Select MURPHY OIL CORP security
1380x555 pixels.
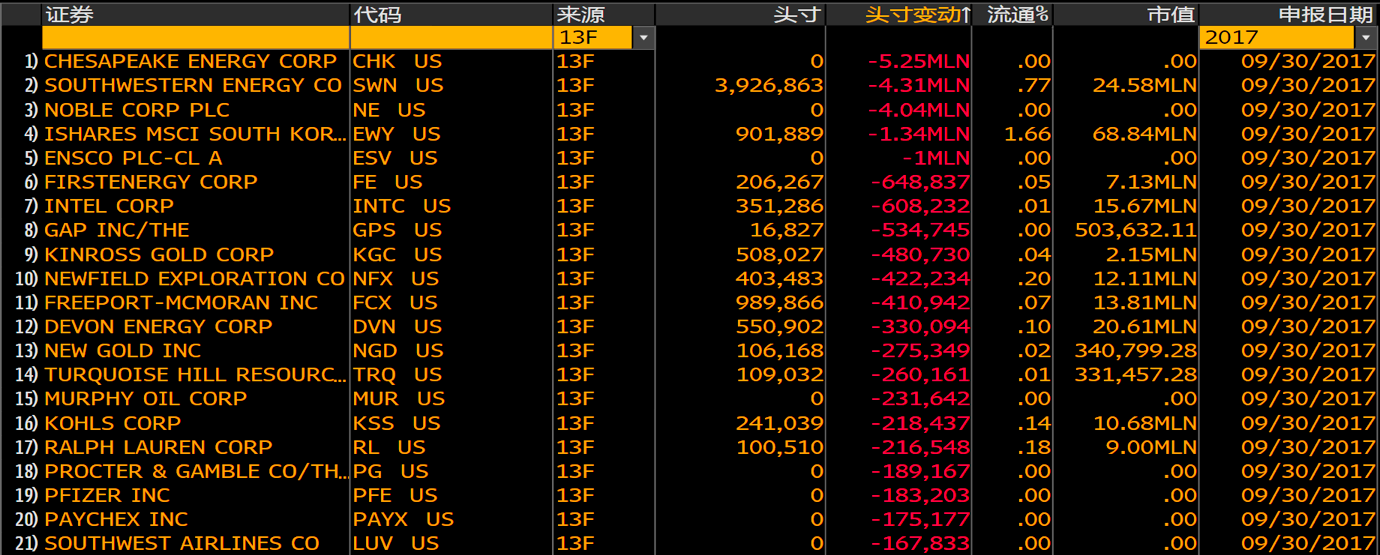coord(145,399)
